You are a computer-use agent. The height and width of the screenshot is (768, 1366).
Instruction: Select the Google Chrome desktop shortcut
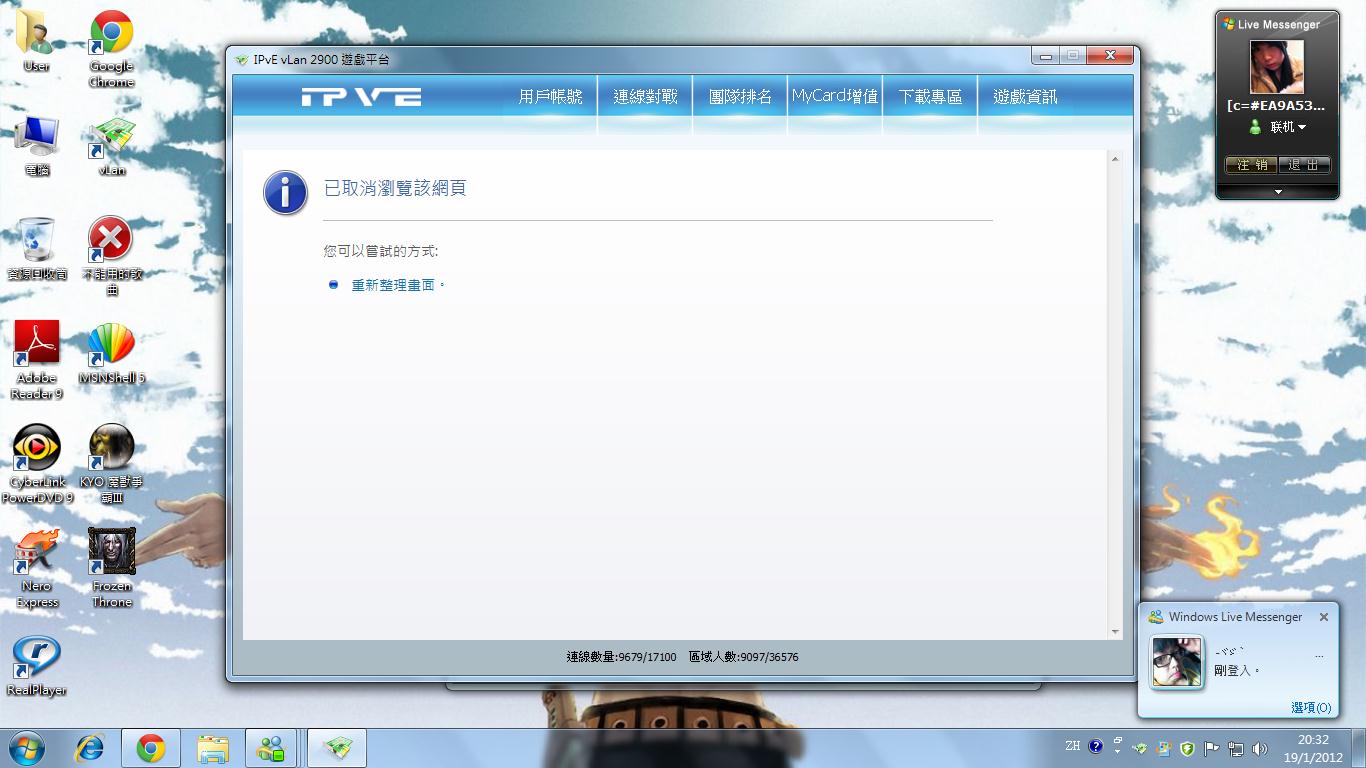coord(112,49)
